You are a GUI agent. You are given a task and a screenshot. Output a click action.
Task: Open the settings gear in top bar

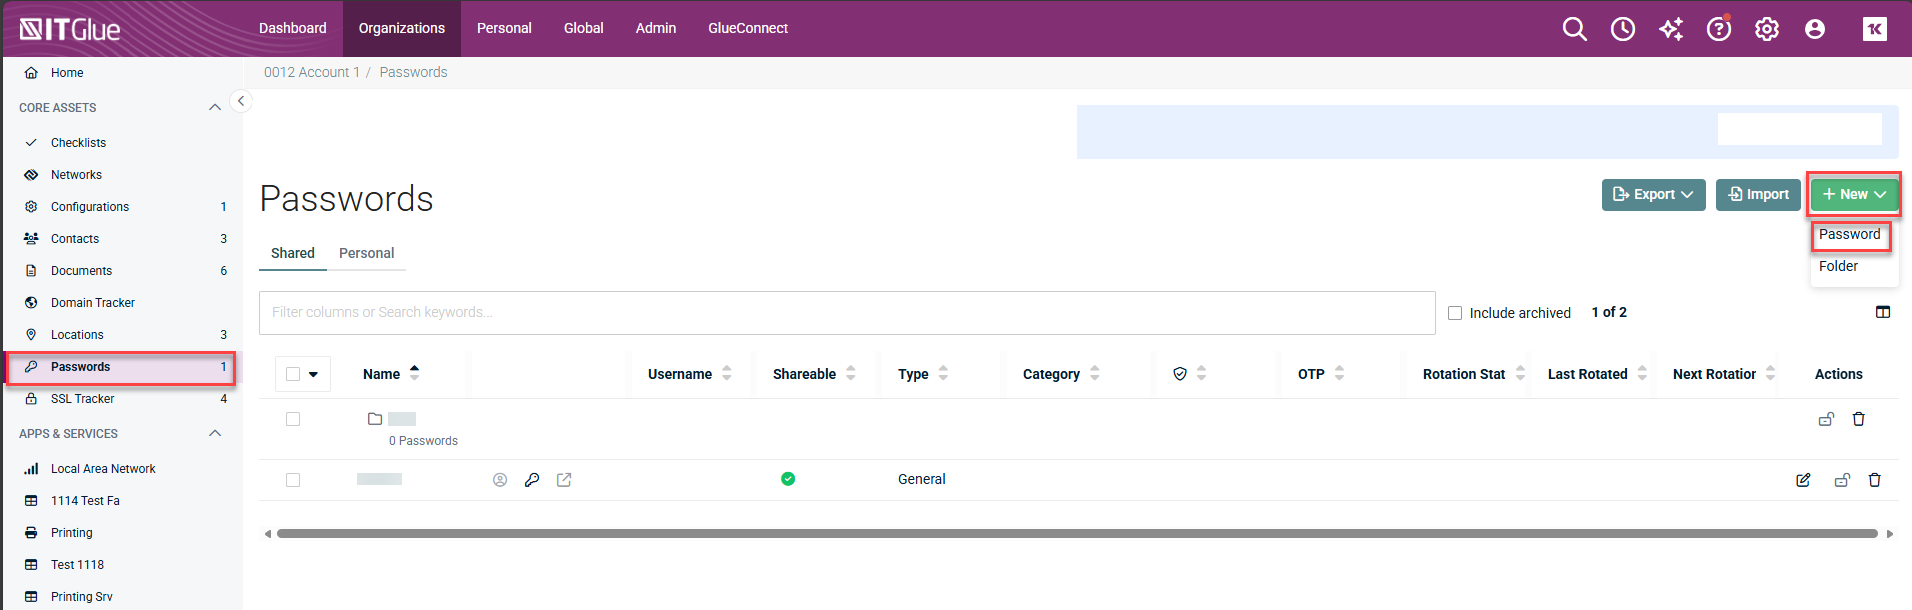[x=1766, y=29]
